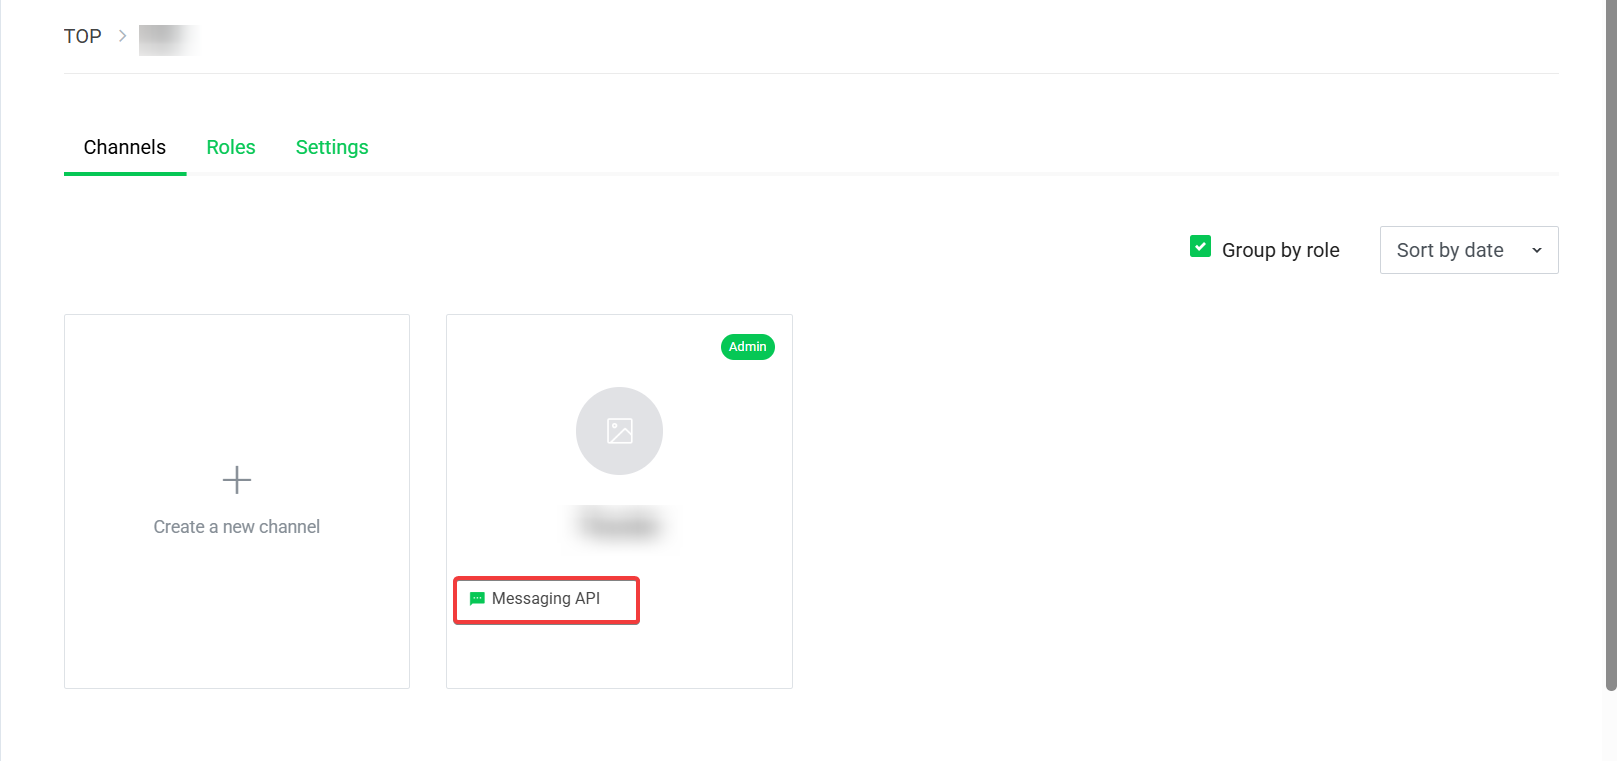Click the Create a new channel text
Image resolution: width=1617 pixels, height=761 pixels.
(x=237, y=527)
